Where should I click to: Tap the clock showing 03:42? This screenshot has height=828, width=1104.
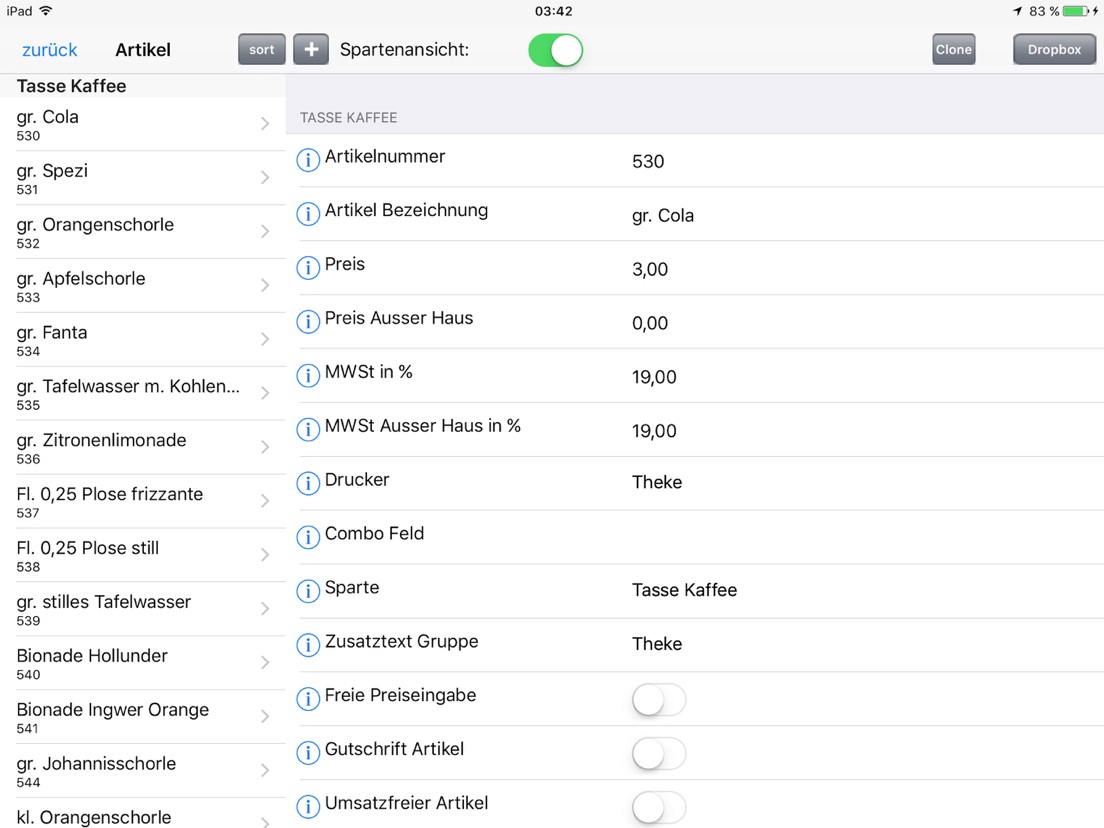tap(553, 11)
